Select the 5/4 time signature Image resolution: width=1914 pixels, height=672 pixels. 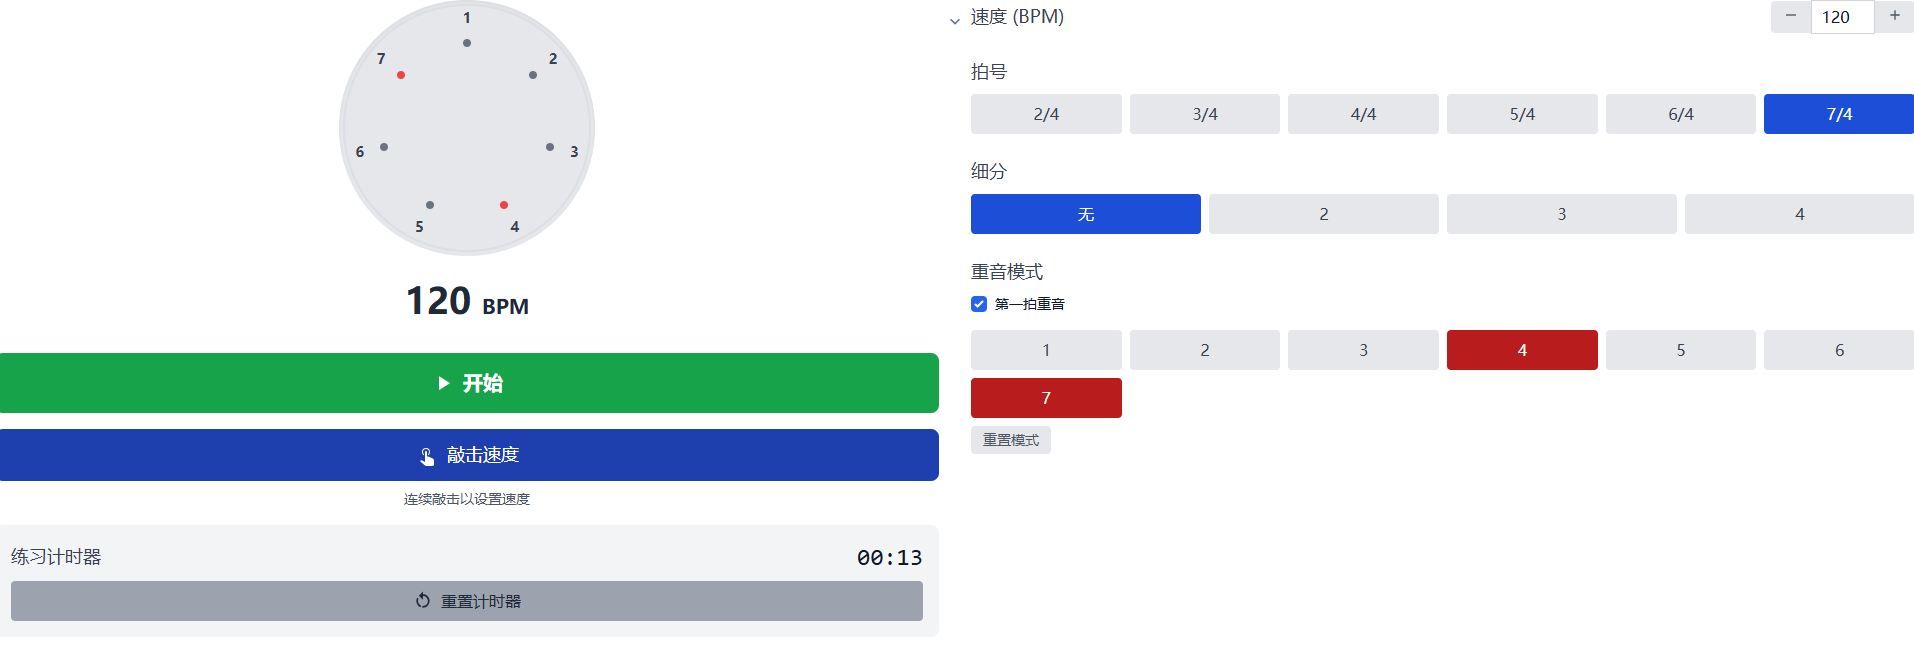(x=1521, y=113)
